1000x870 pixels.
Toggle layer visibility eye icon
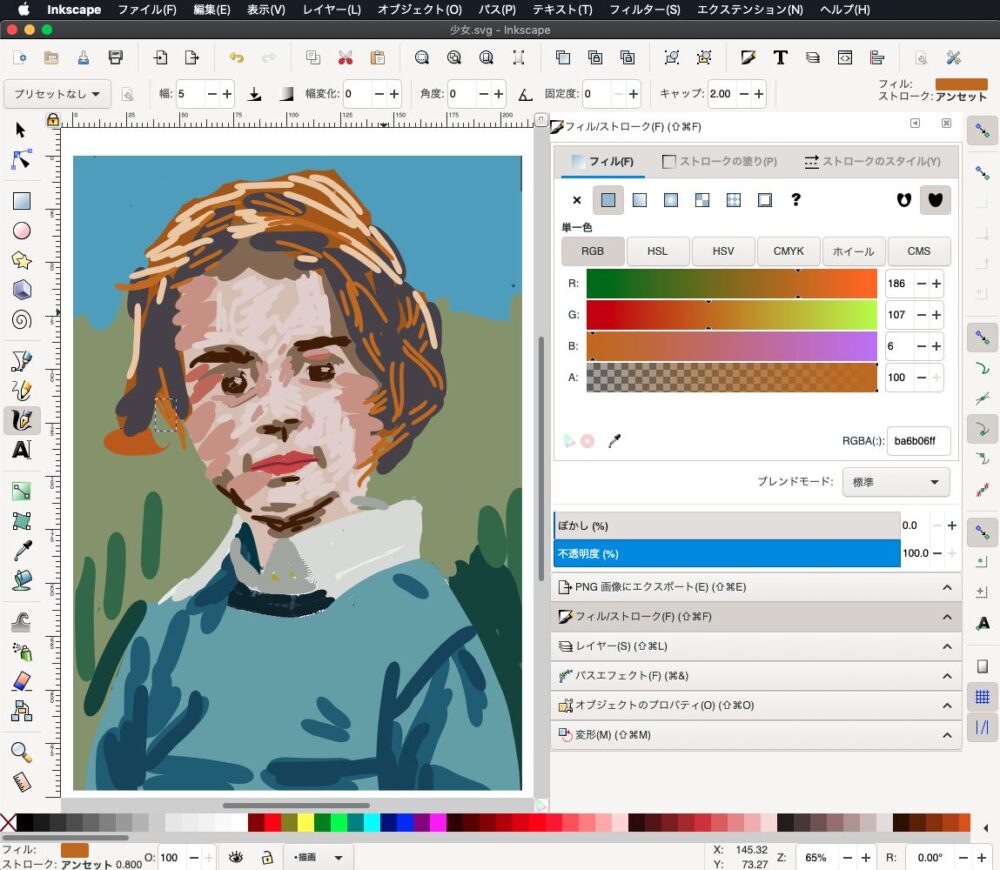click(x=236, y=857)
